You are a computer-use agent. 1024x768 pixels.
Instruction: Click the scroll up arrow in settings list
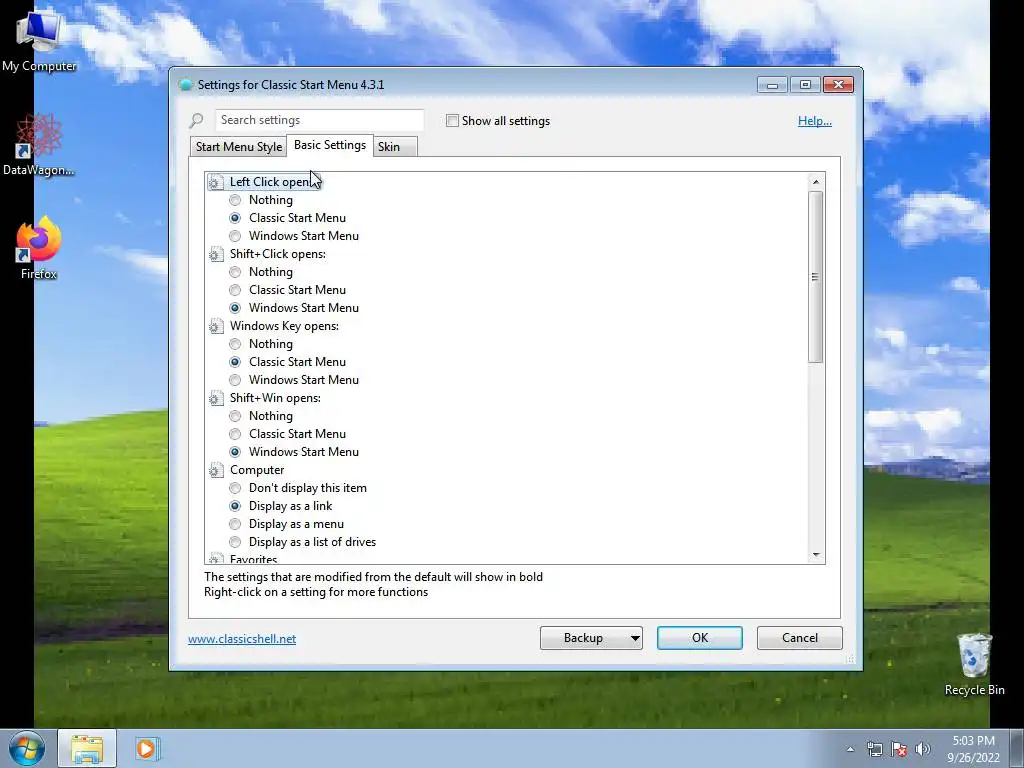pos(816,182)
